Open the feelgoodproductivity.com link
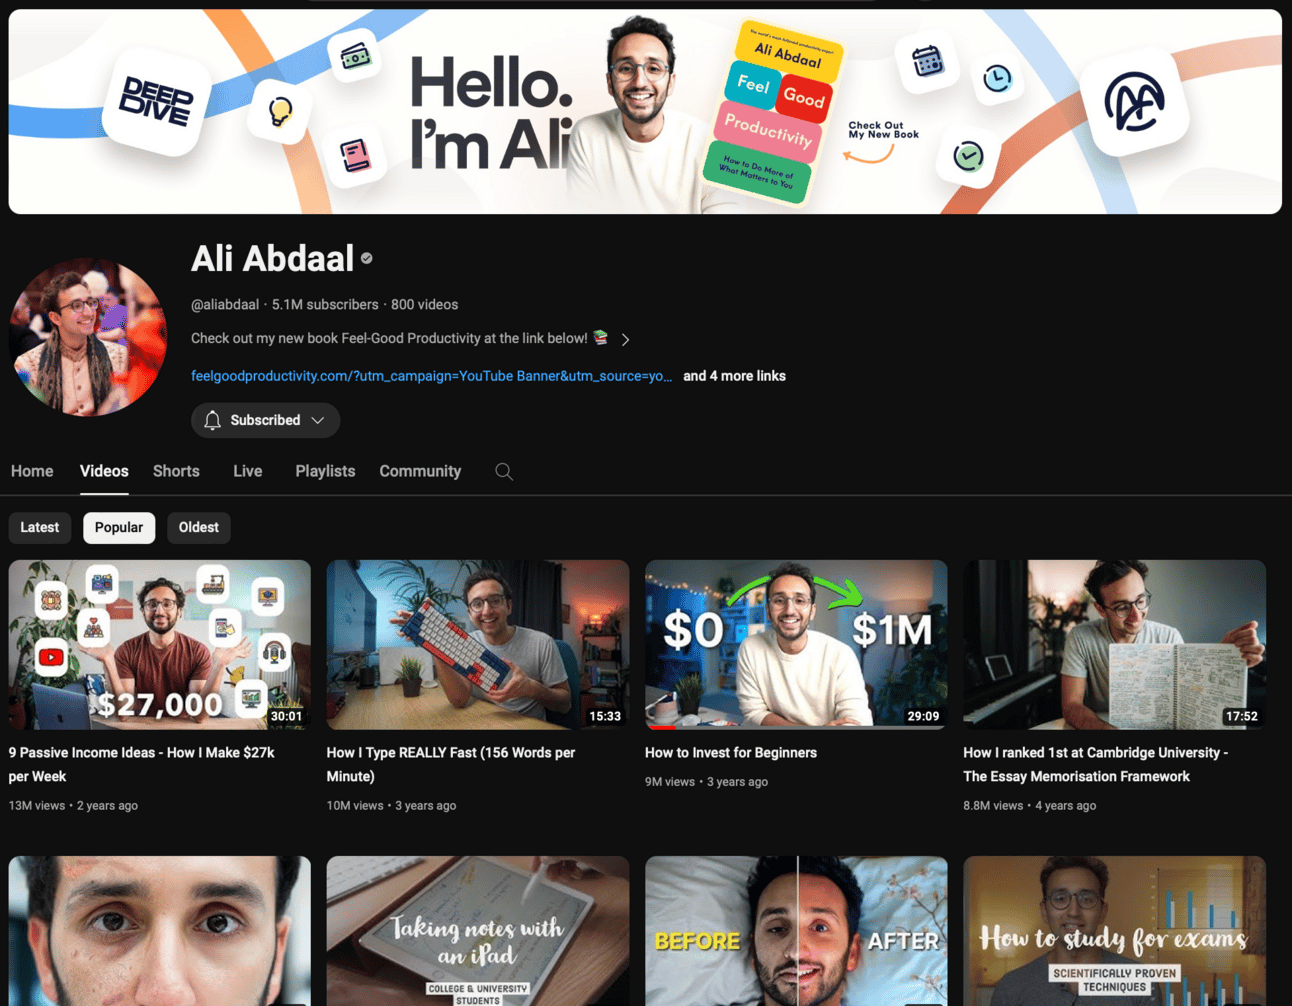The height and width of the screenshot is (1006, 1292). 431,376
